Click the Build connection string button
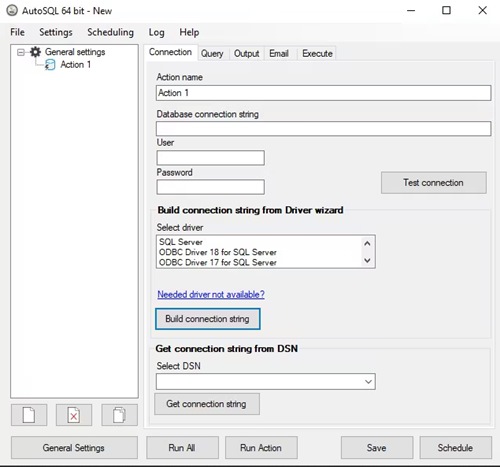500x467 pixels. coord(207,319)
